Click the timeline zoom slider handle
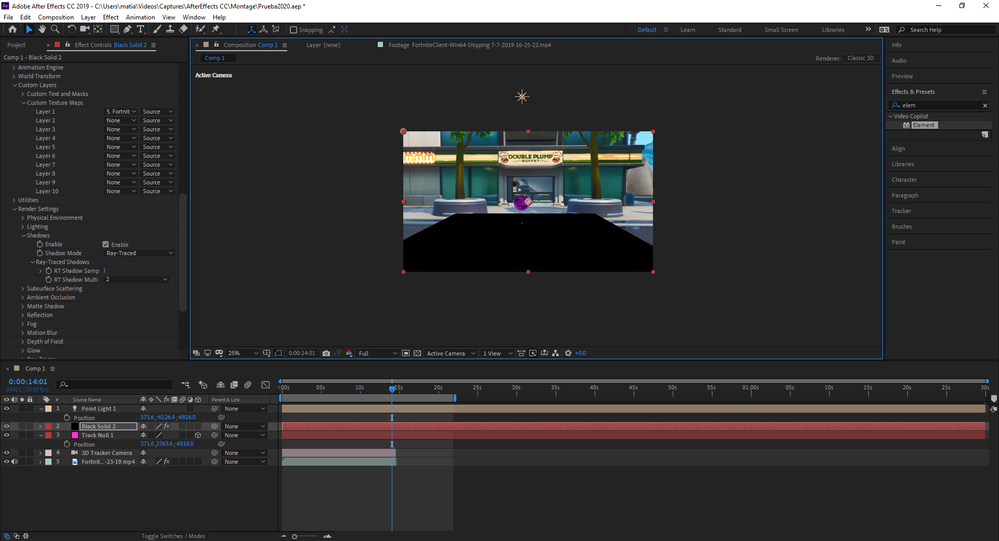 coord(294,536)
